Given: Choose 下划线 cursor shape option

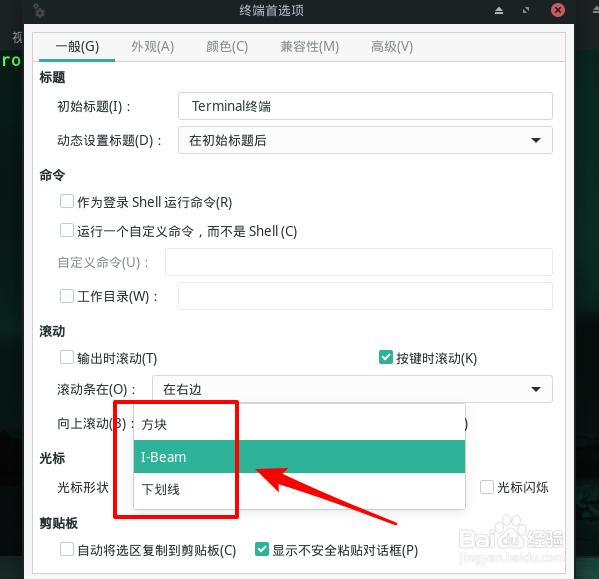Looking at the screenshot, I should (x=299, y=489).
